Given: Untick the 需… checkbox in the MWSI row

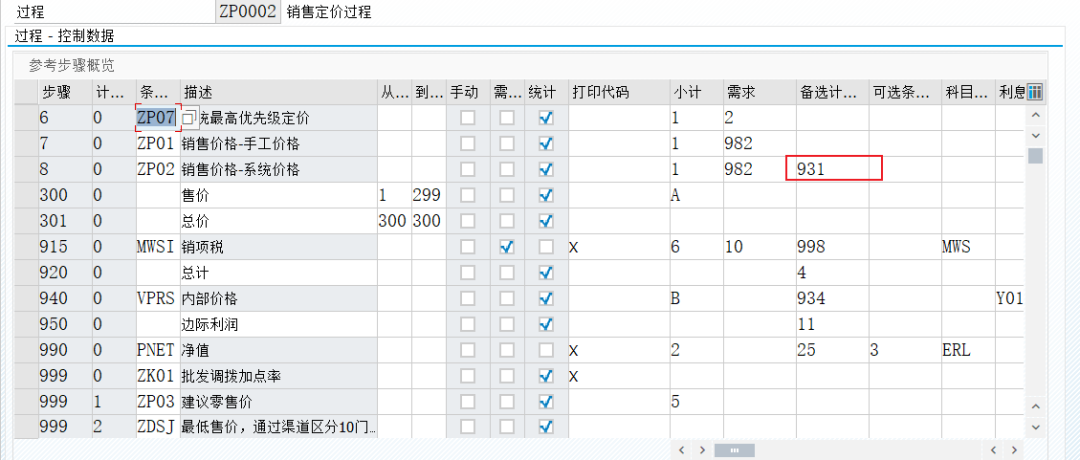Looking at the screenshot, I should [x=507, y=247].
